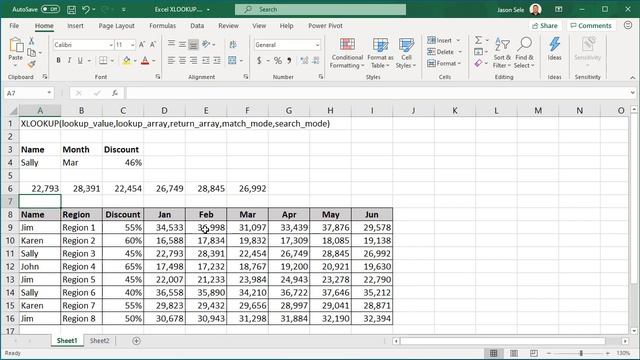The height and width of the screenshot is (360, 640).
Task: Click the Wrap Text icon
Action: pos(233,44)
